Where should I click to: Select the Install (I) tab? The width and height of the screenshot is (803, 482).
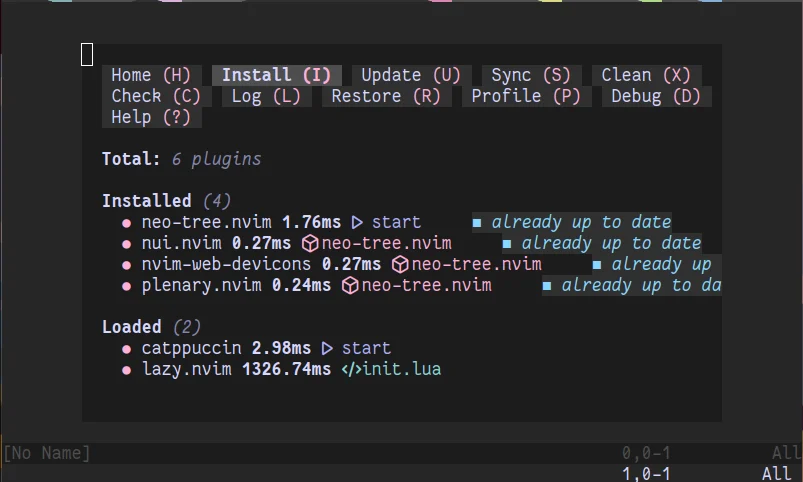[x=277, y=75]
